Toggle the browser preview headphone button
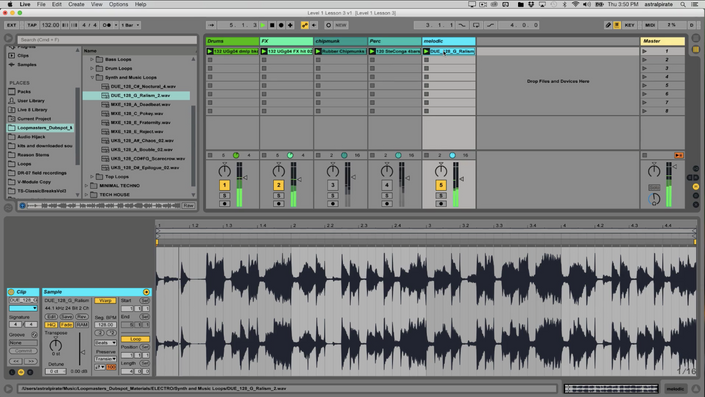Image resolution: width=705 pixels, height=397 pixels. tap(22, 205)
